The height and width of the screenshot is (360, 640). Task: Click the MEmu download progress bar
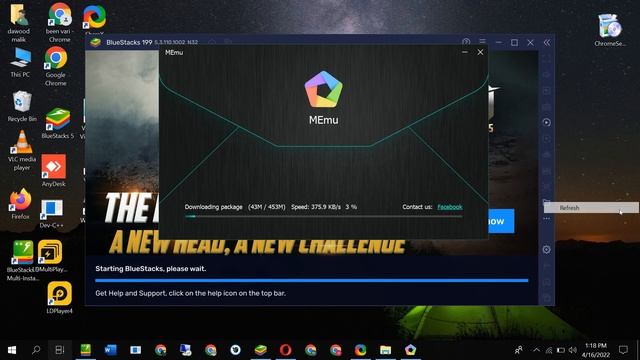click(324, 216)
